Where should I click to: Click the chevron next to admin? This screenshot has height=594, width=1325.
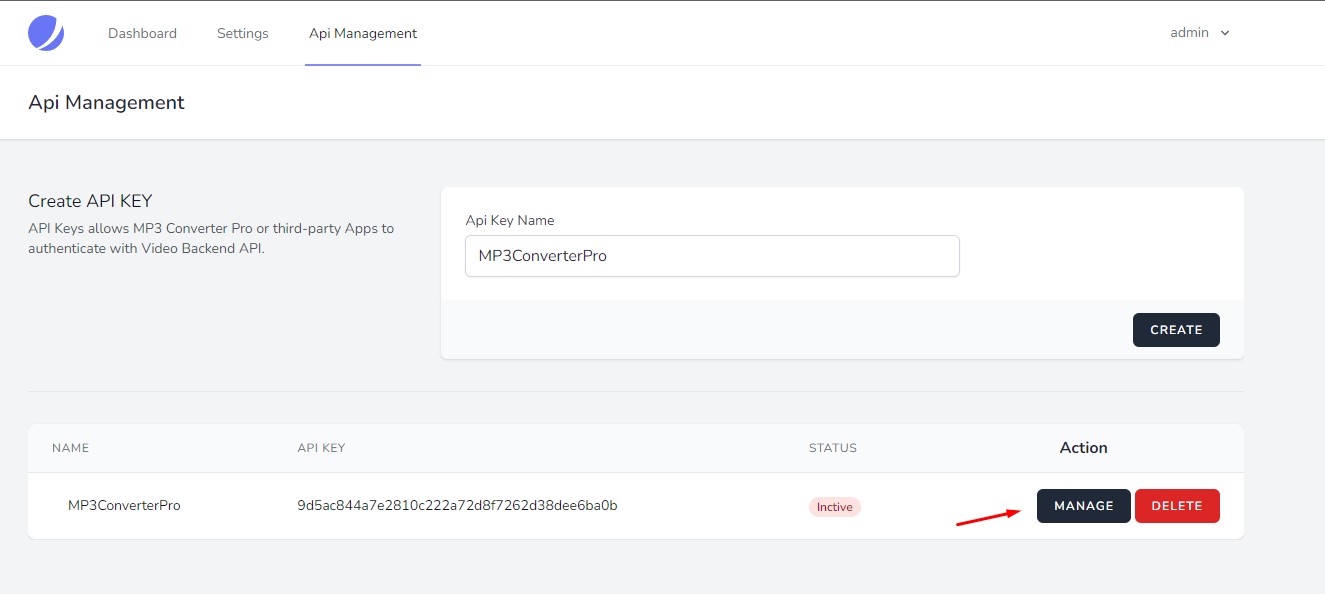click(x=1225, y=33)
